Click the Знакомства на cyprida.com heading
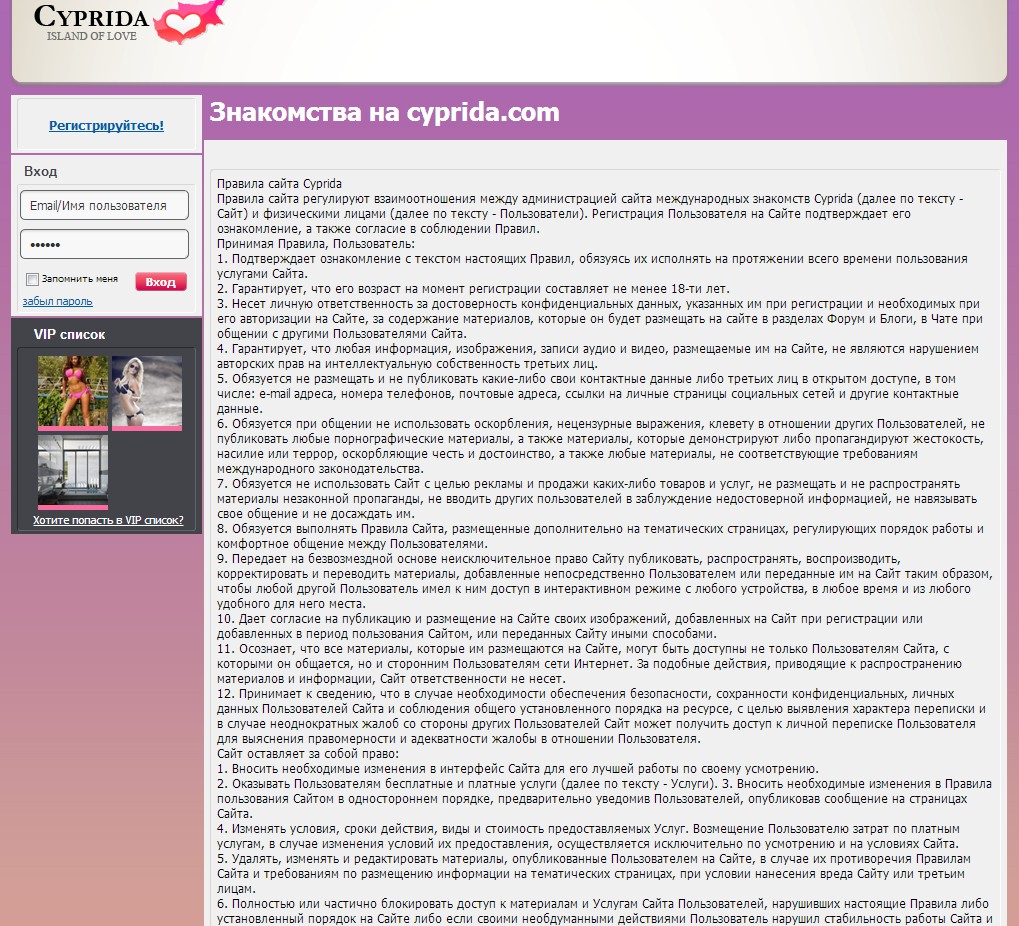The image size is (1019, 926). tap(384, 112)
